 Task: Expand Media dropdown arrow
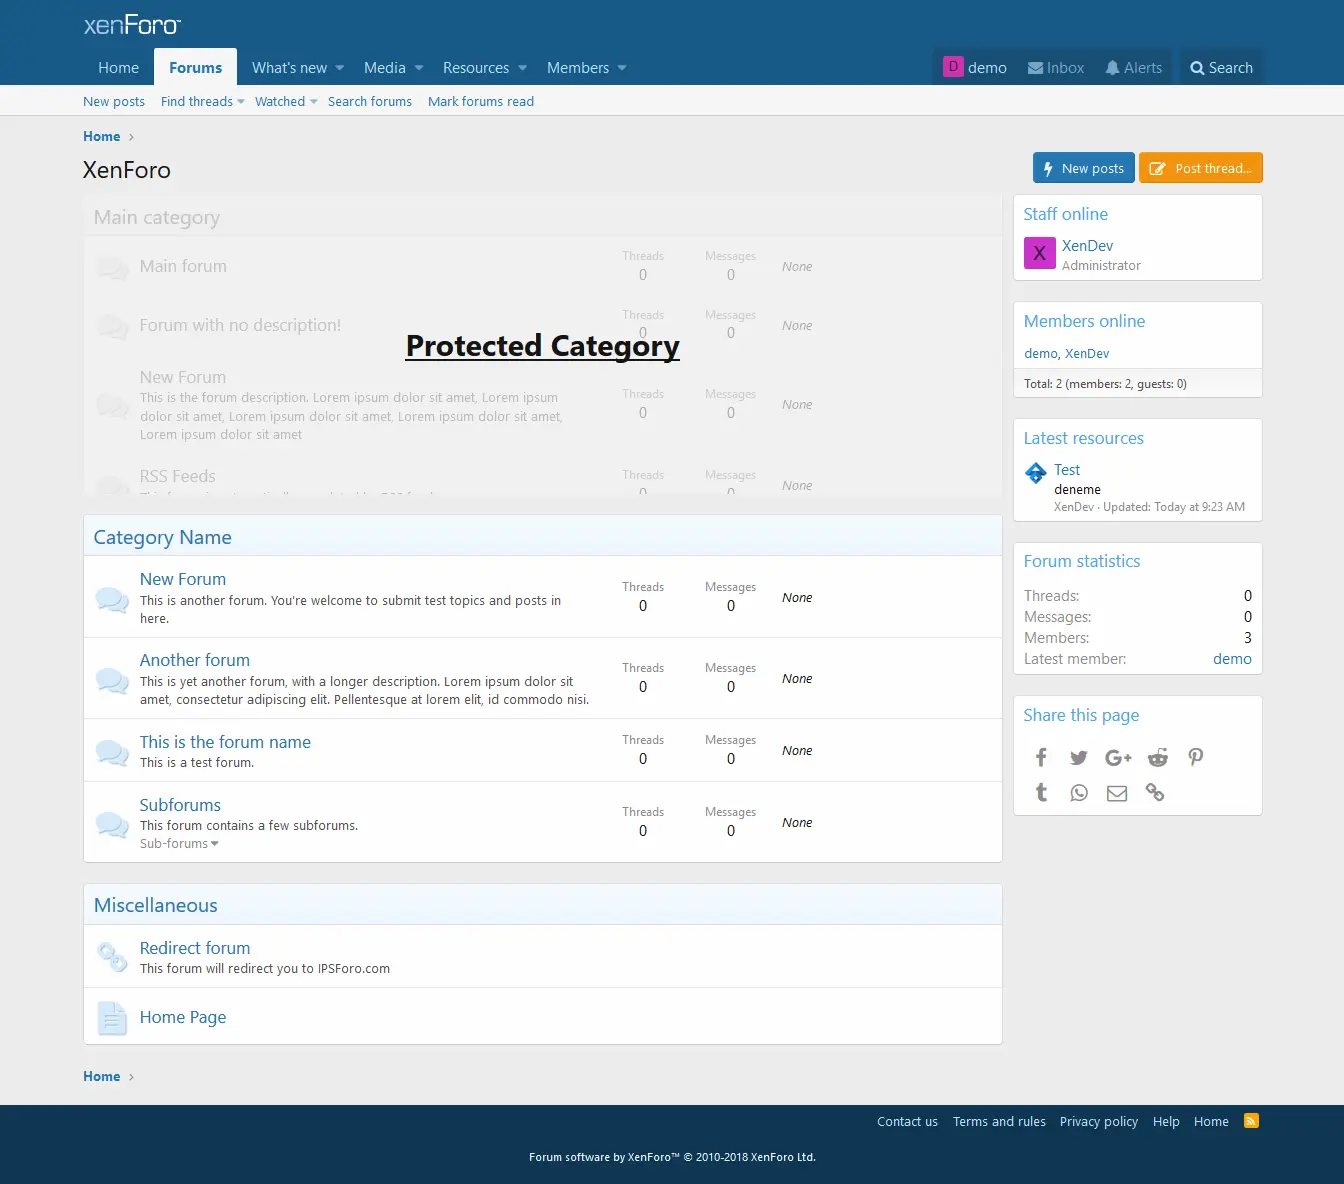pos(419,68)
